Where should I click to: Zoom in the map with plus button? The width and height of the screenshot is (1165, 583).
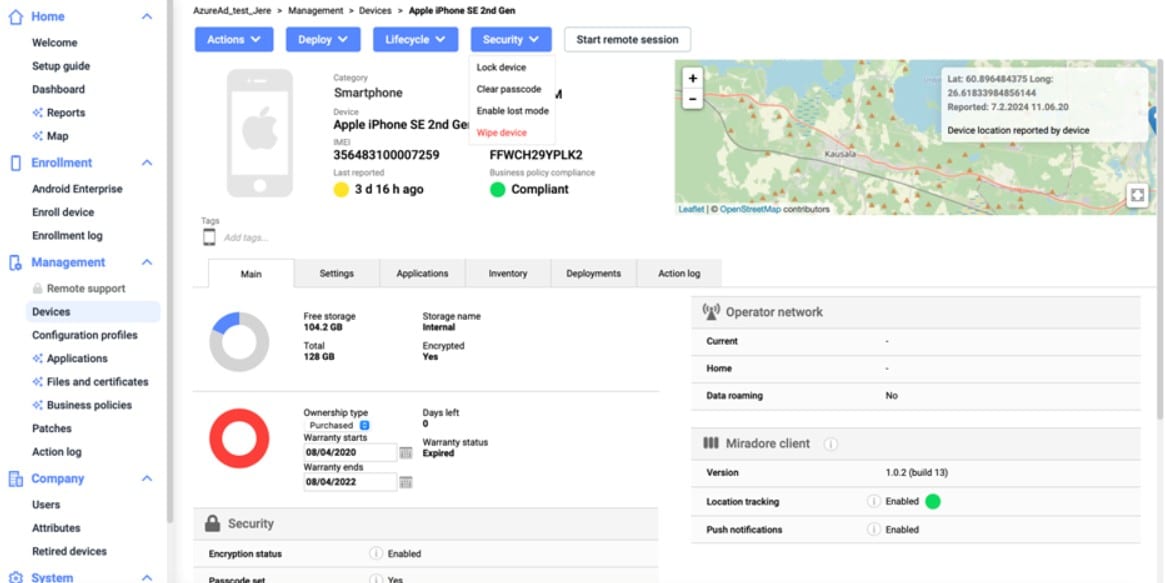point(692,78)
